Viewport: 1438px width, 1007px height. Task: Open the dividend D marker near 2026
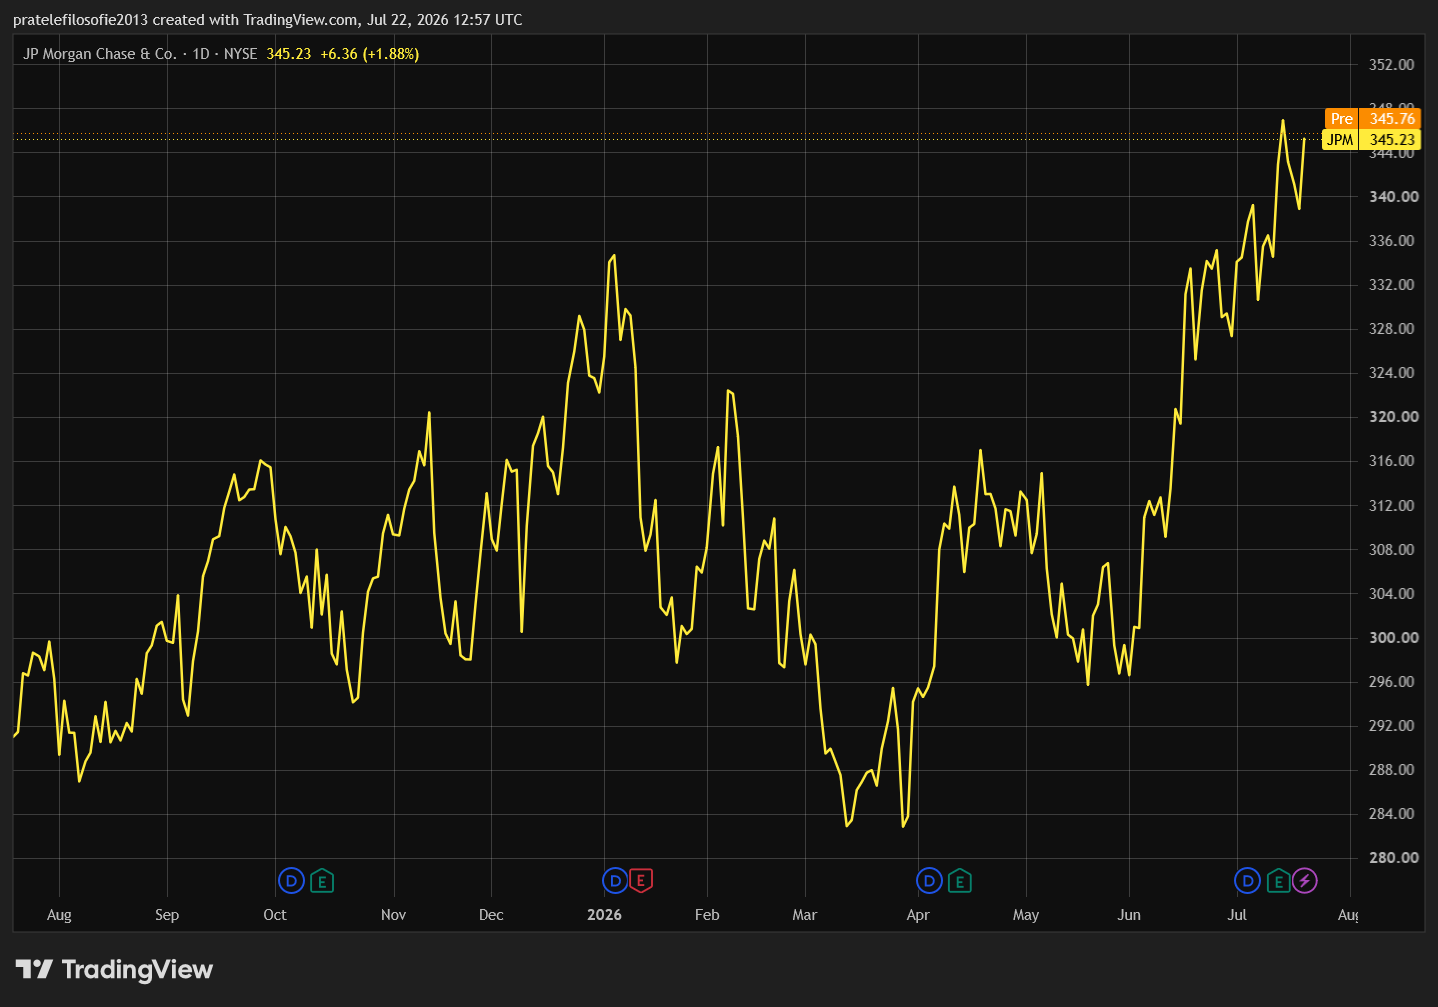pyautogui.click(x=615, y=881)
